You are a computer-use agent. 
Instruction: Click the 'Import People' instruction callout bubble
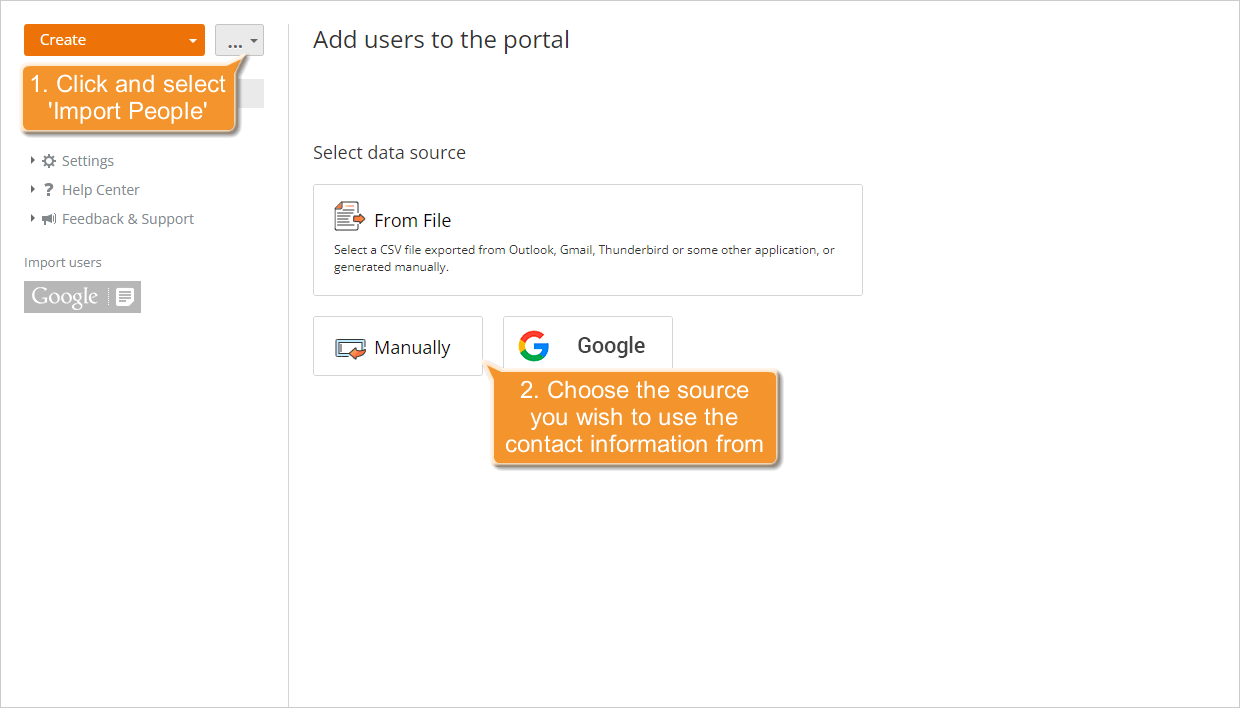pos(128,98)
